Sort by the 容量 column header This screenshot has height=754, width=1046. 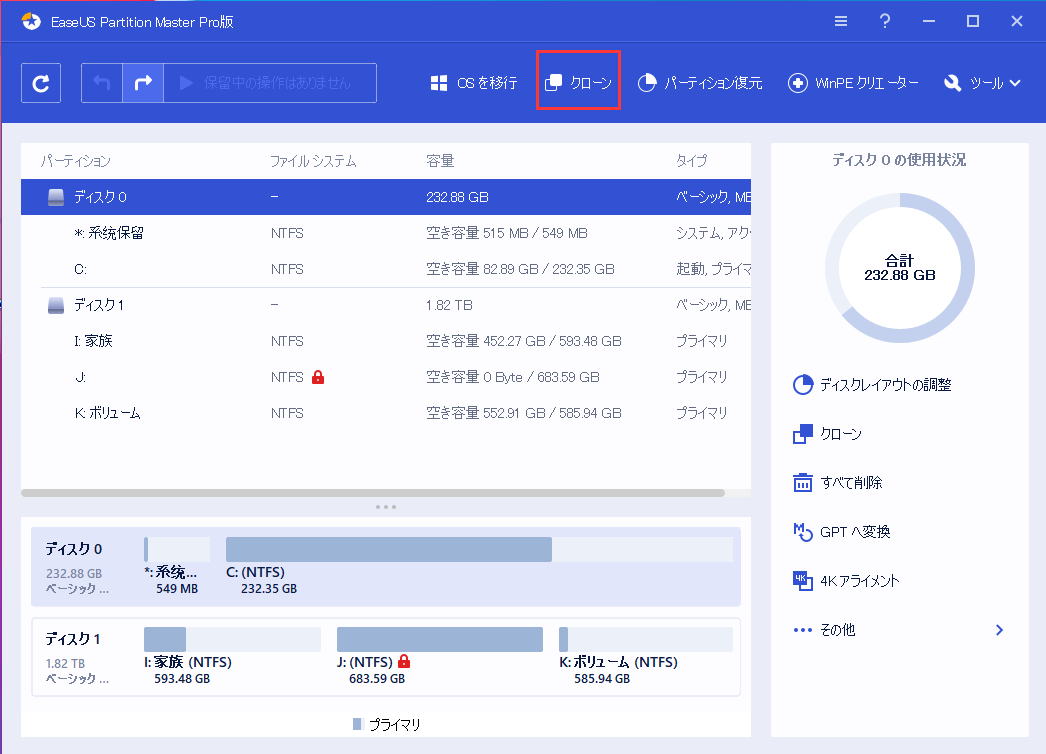point(440,161)
